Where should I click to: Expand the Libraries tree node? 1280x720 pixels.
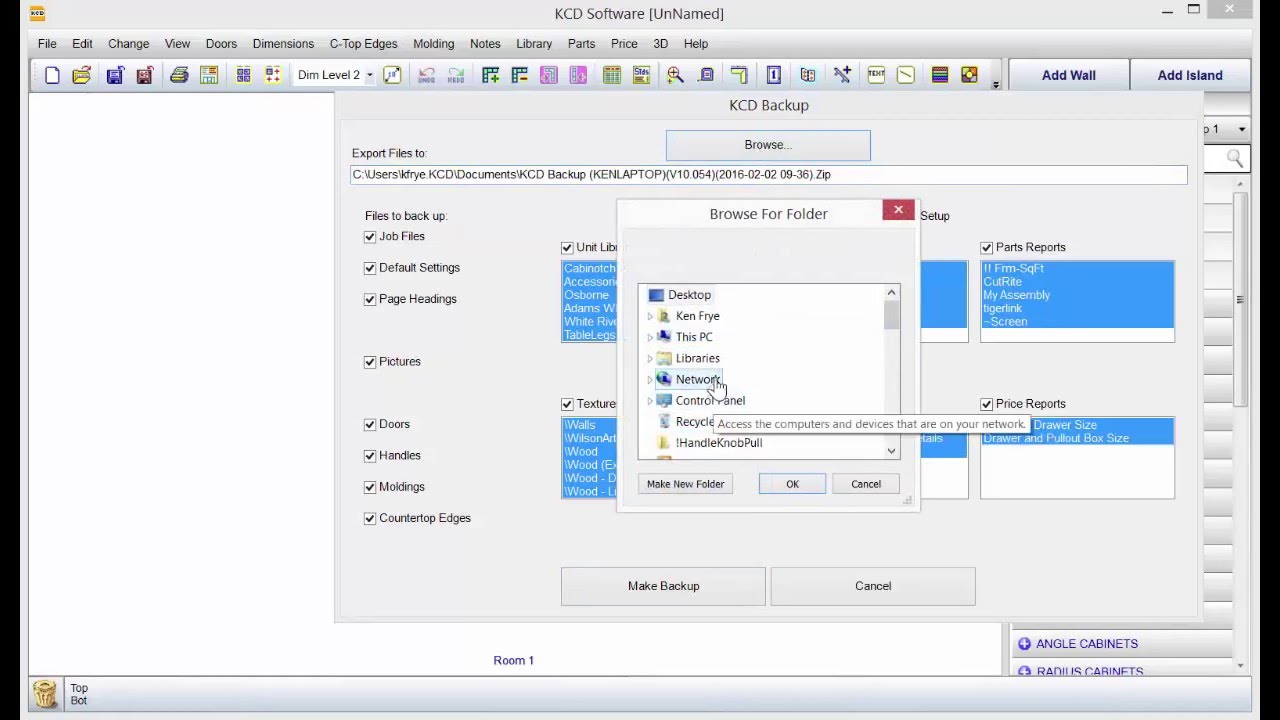coord(650,358)
